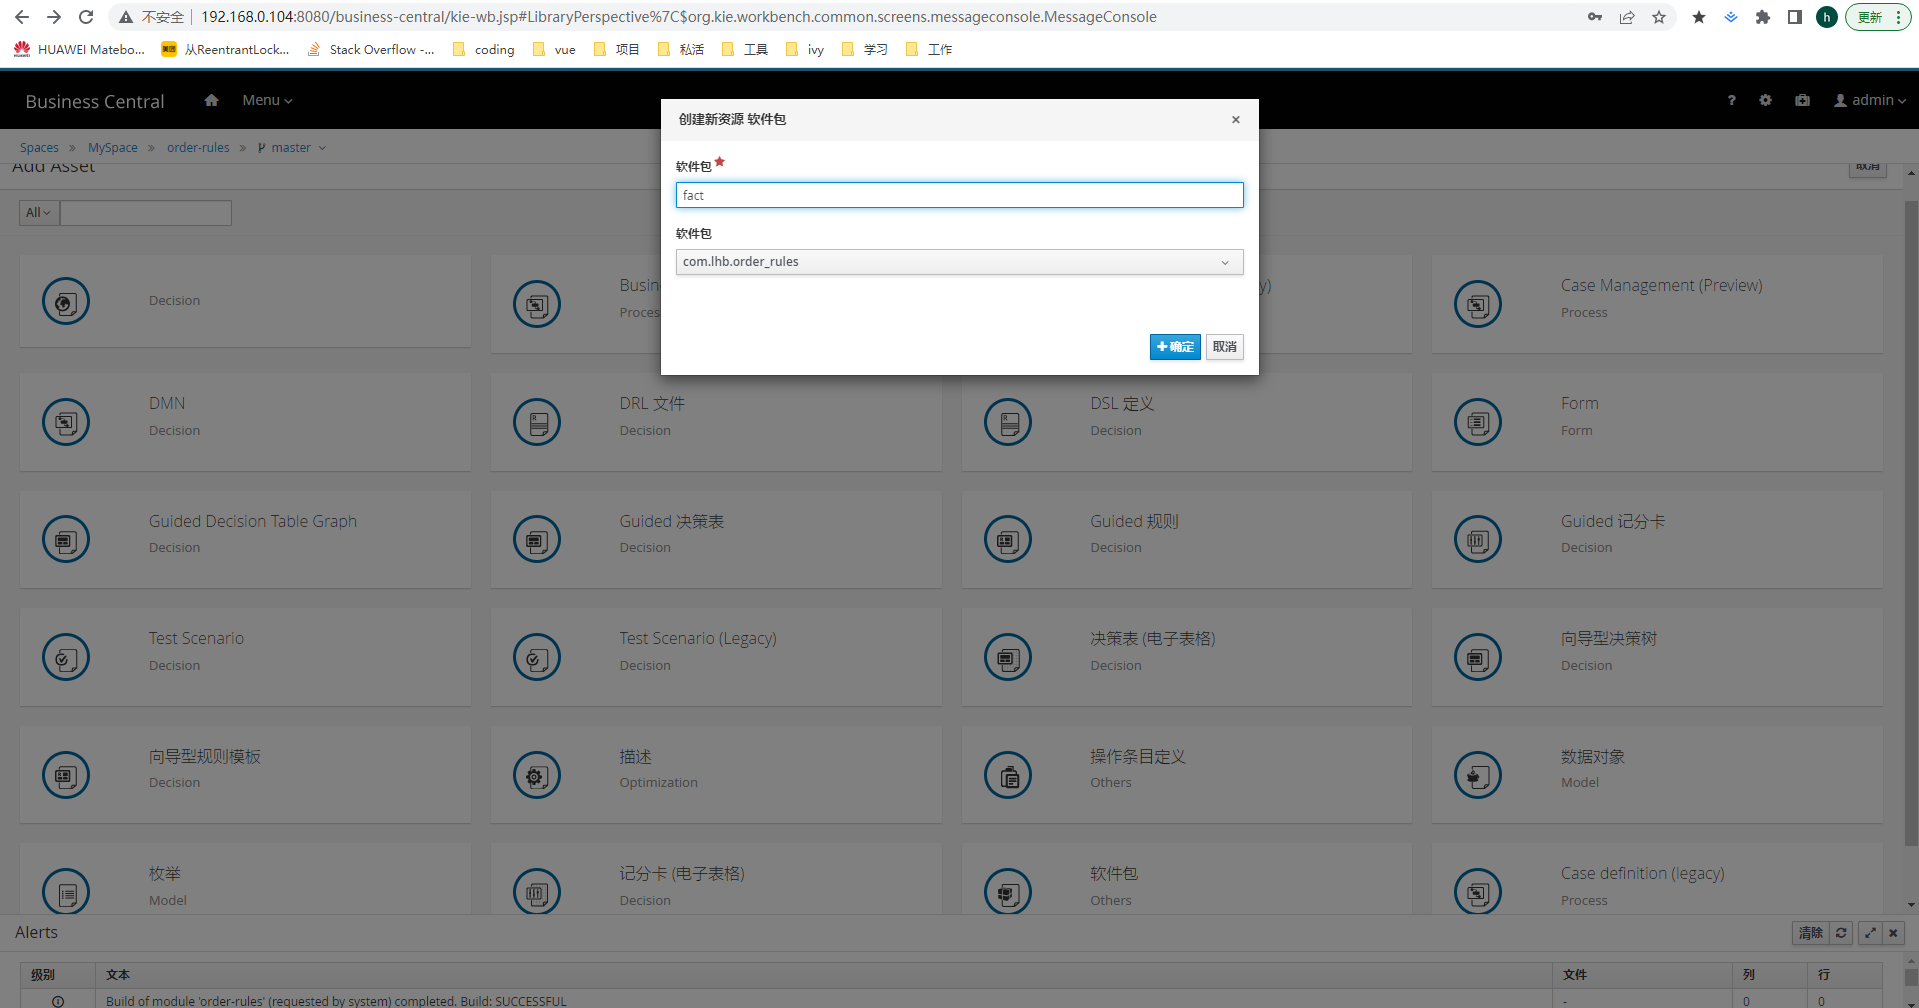Expand the com.lhb.order_rules package dropdown
1919x1008 pixels.
point(959,262)
